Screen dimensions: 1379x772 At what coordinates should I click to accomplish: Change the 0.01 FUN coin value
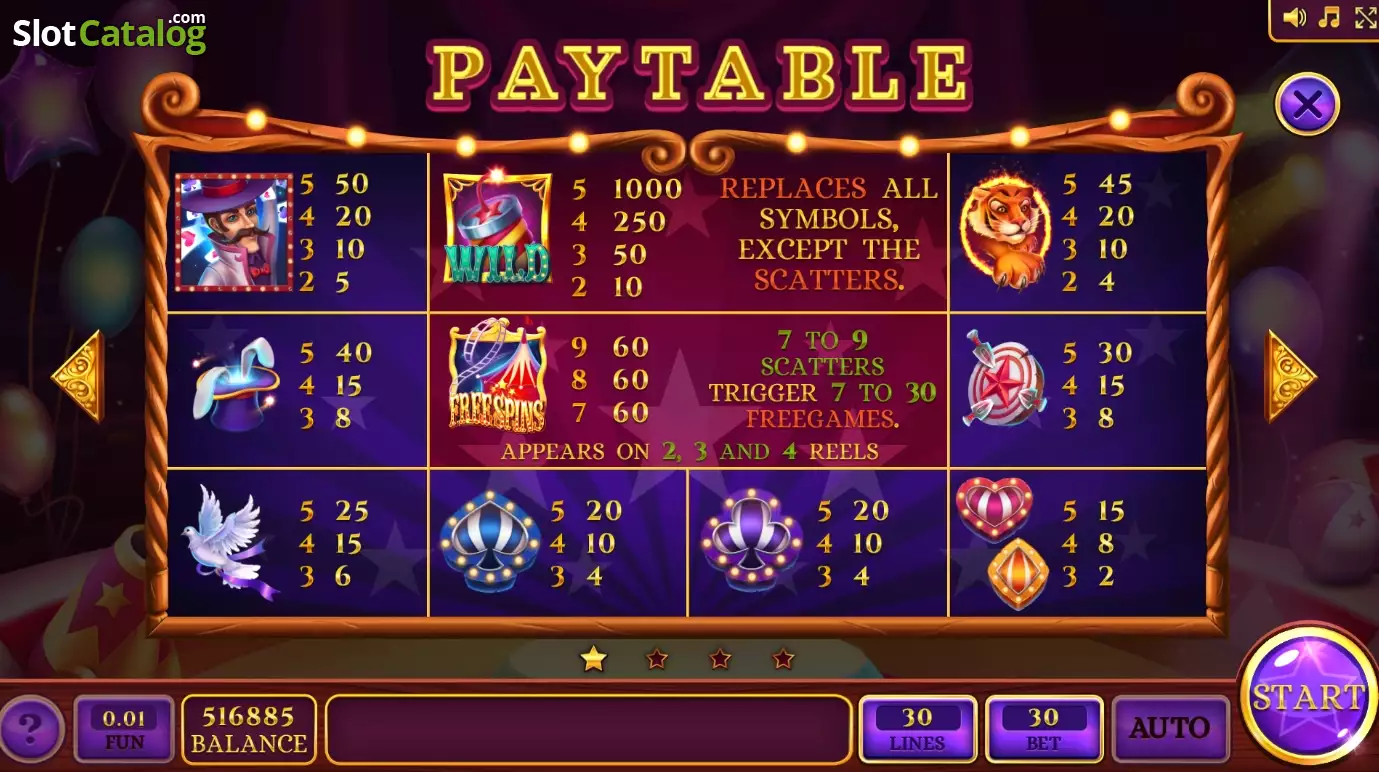pyautogui.click(x=124, y=729)
